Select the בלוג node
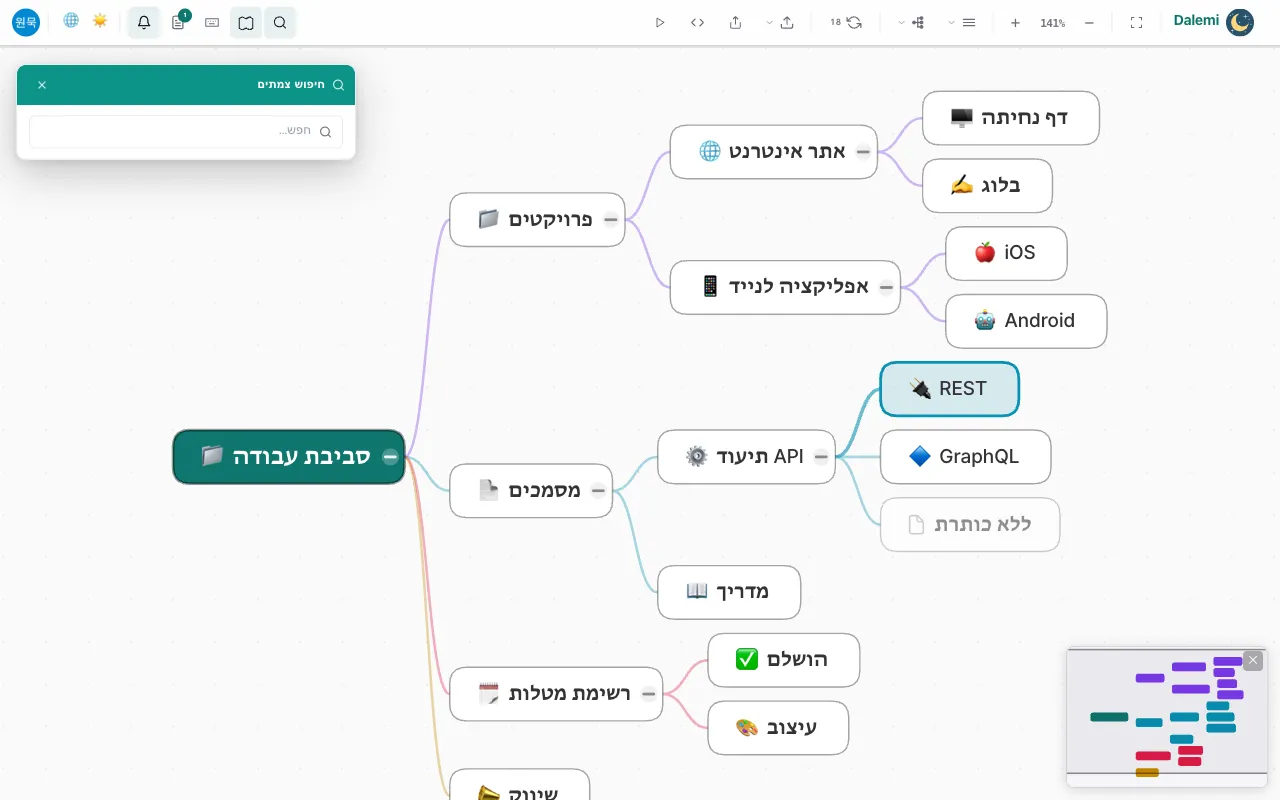Viewport: 1280px width, 800px height. coord(987,186)
